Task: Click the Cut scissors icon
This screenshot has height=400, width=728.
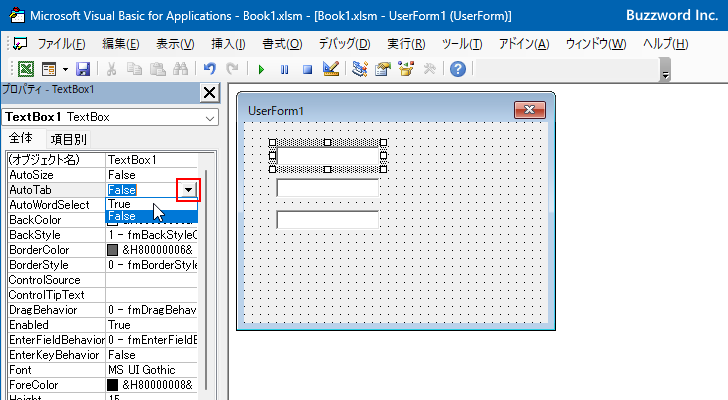Action: (111, 69)
